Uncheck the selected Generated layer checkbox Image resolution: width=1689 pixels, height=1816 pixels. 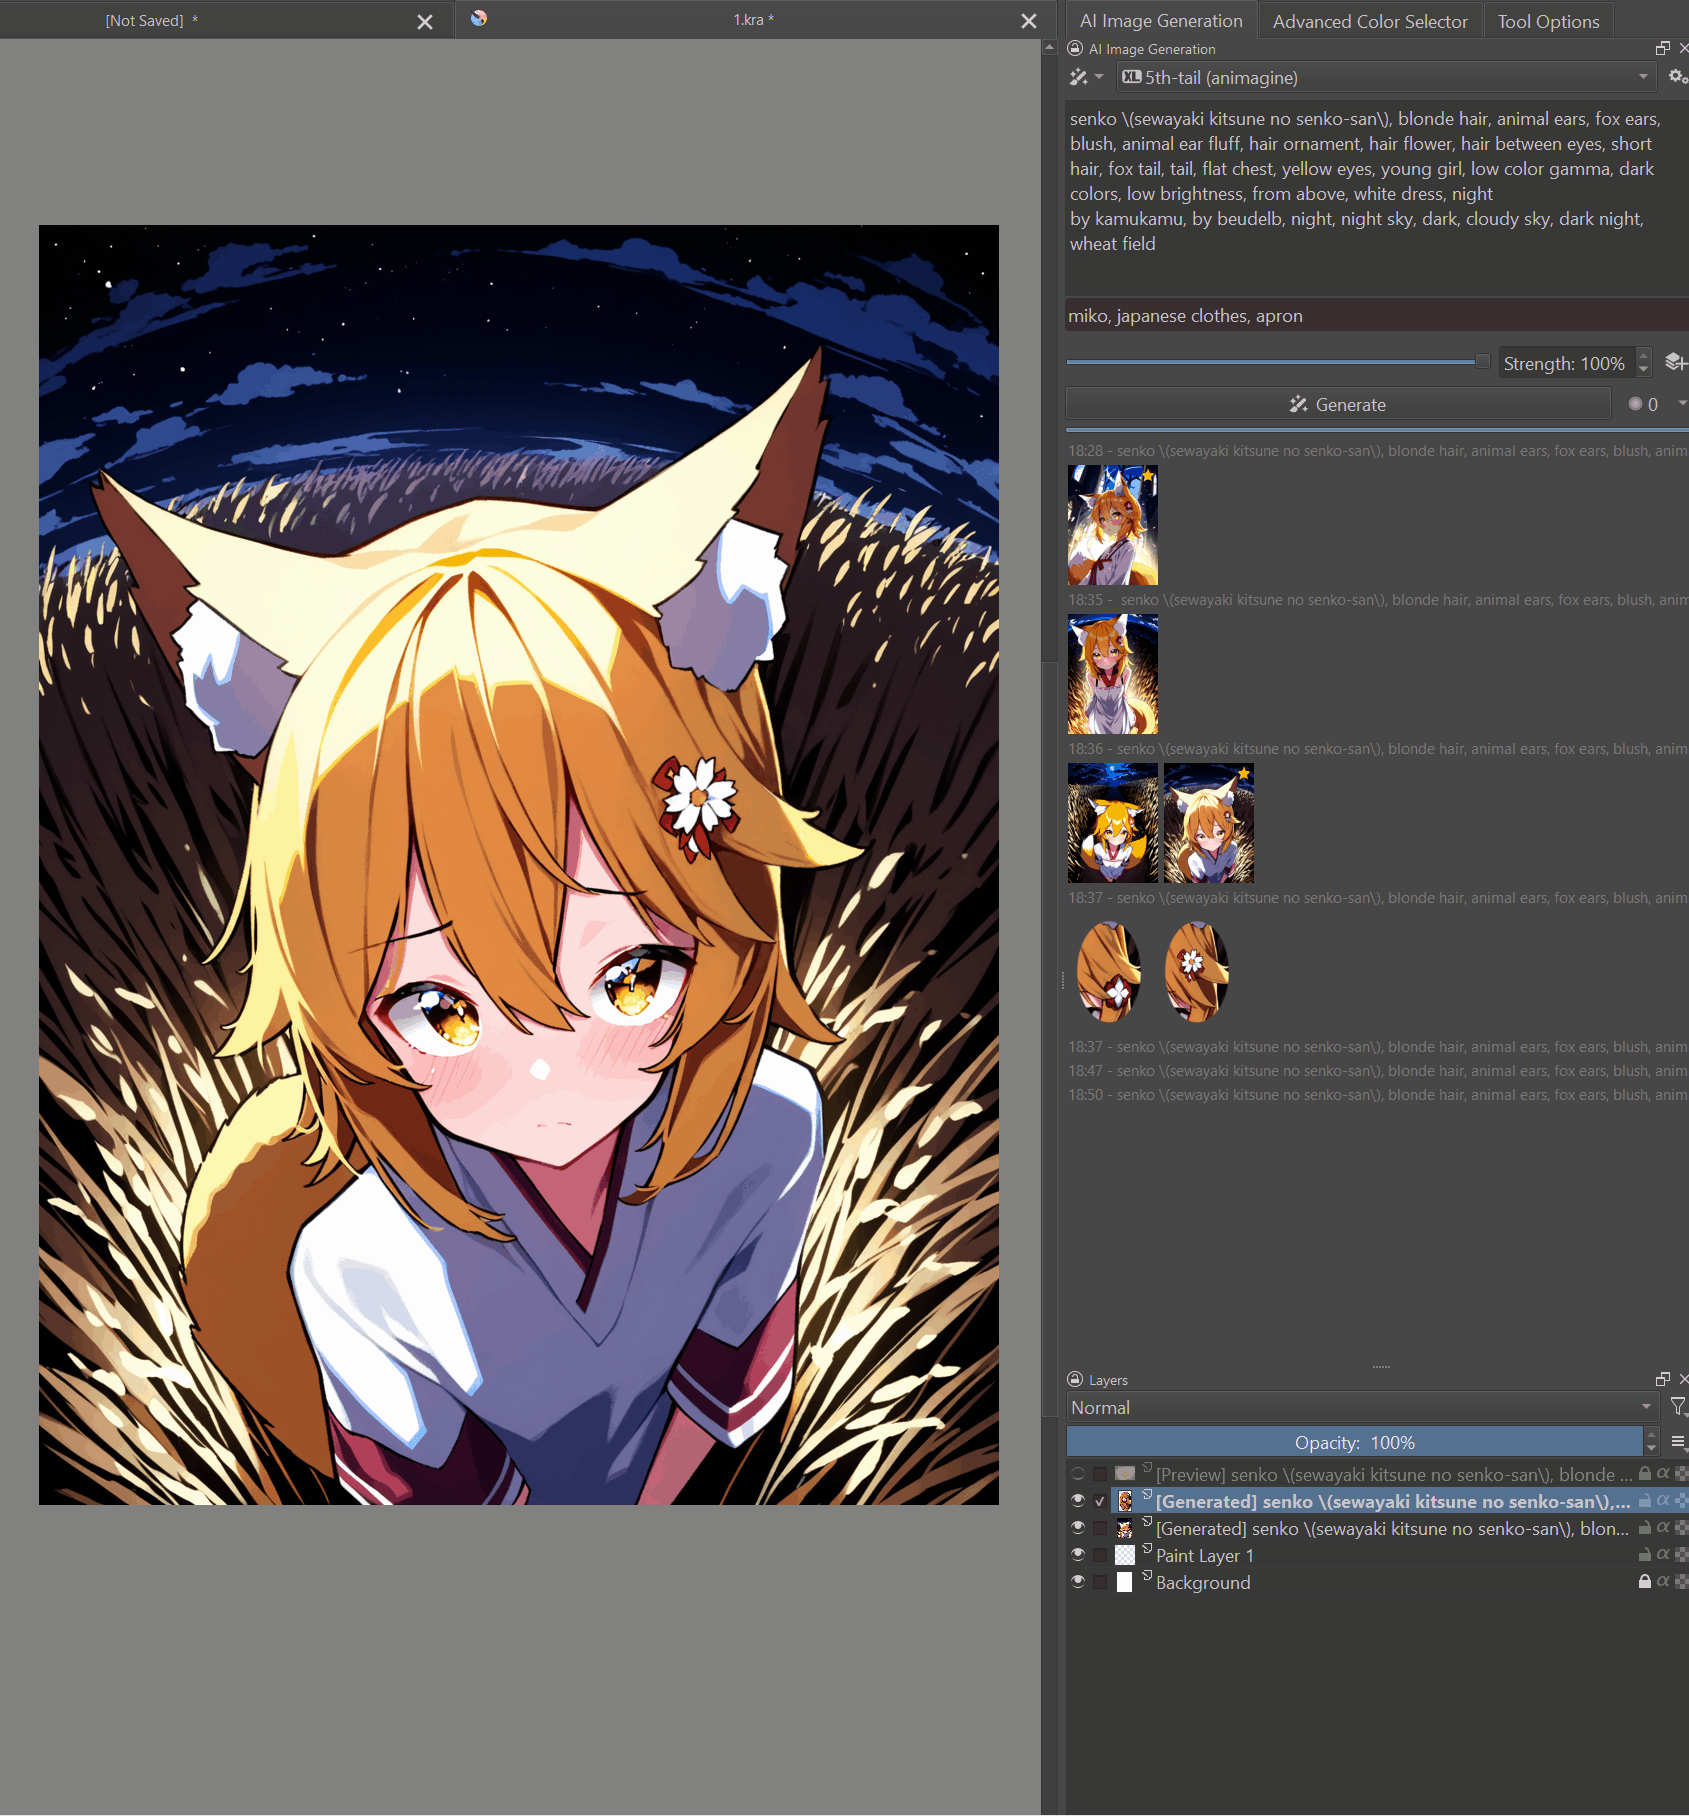(1100, 1501)
